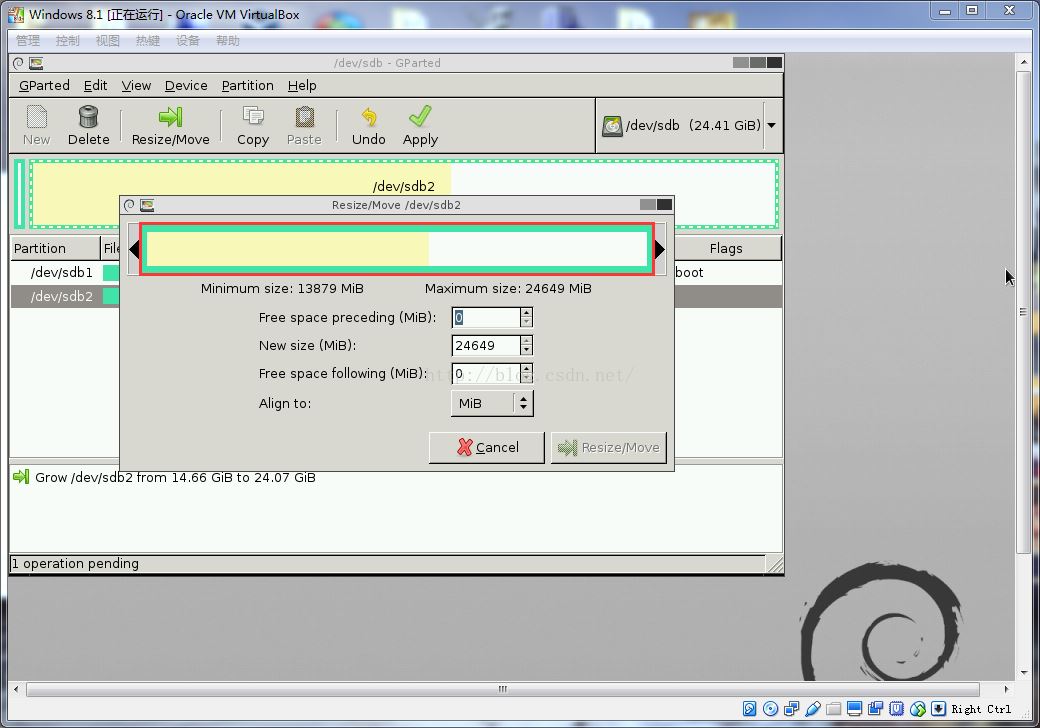Open the Device menu

186,86
